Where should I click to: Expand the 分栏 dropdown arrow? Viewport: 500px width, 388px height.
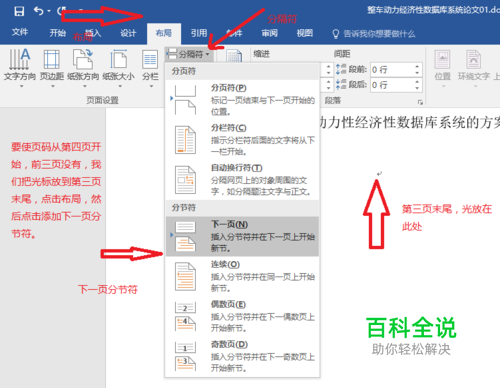[x=151, y=86]
